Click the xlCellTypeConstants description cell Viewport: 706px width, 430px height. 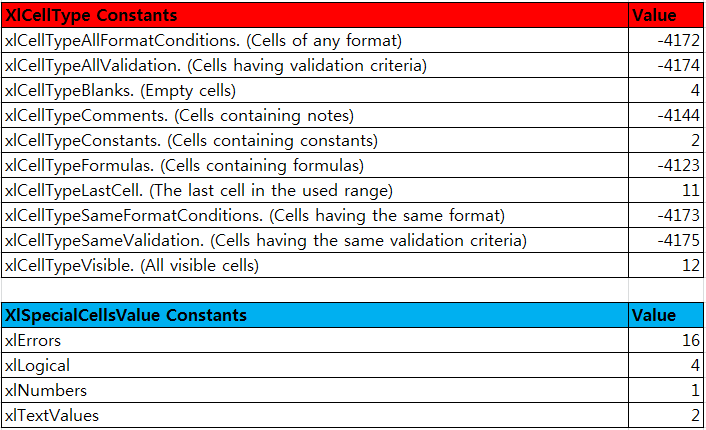pos(315,140)
